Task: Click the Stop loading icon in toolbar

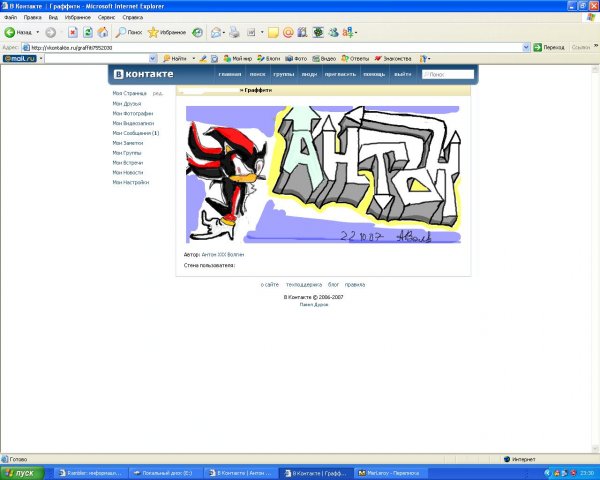Action: pos(74,32)
